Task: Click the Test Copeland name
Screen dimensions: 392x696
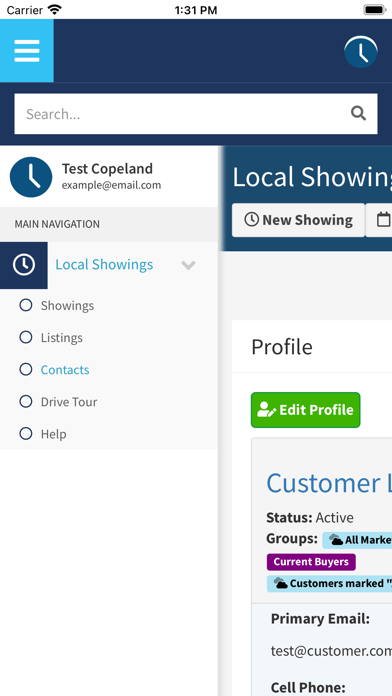Action: tap(107, 169)
